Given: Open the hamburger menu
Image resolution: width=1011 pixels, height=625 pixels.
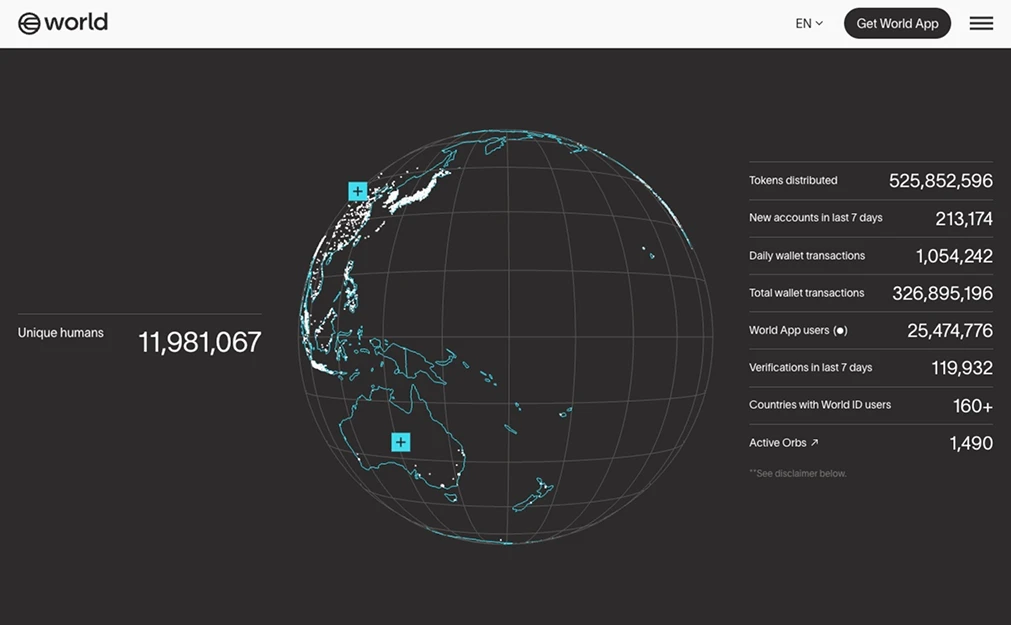Looking at the screenshot, I should pyautogui.click(x=981, y=23).
